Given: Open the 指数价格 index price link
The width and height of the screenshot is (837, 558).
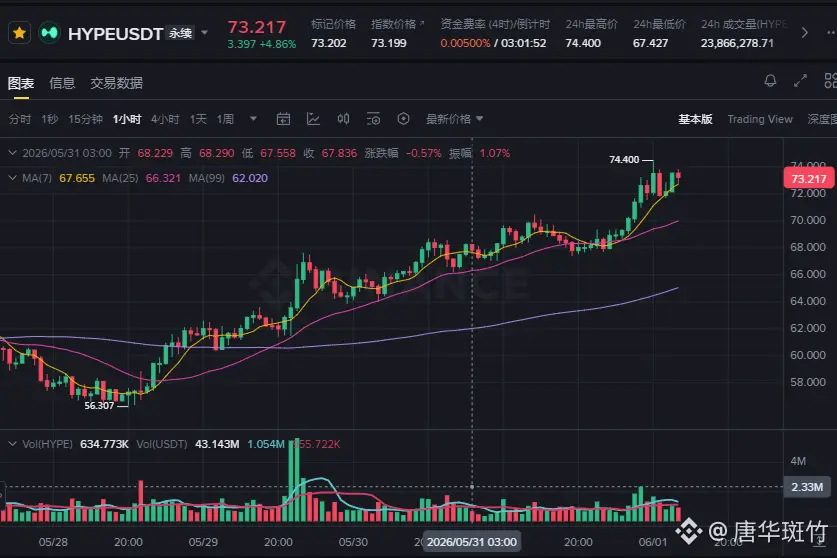Looking at the screenshot, I should [397, 24].
